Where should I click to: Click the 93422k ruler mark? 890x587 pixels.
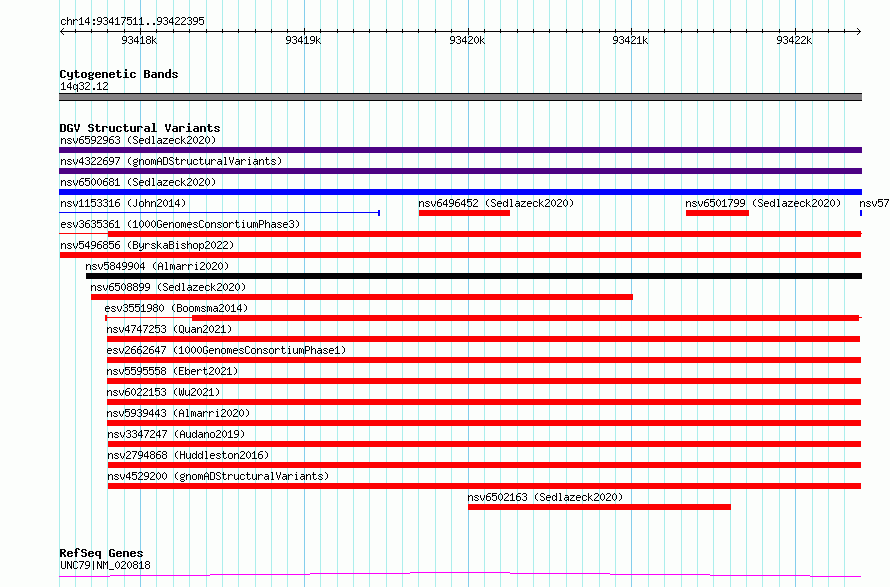(794, 40)
